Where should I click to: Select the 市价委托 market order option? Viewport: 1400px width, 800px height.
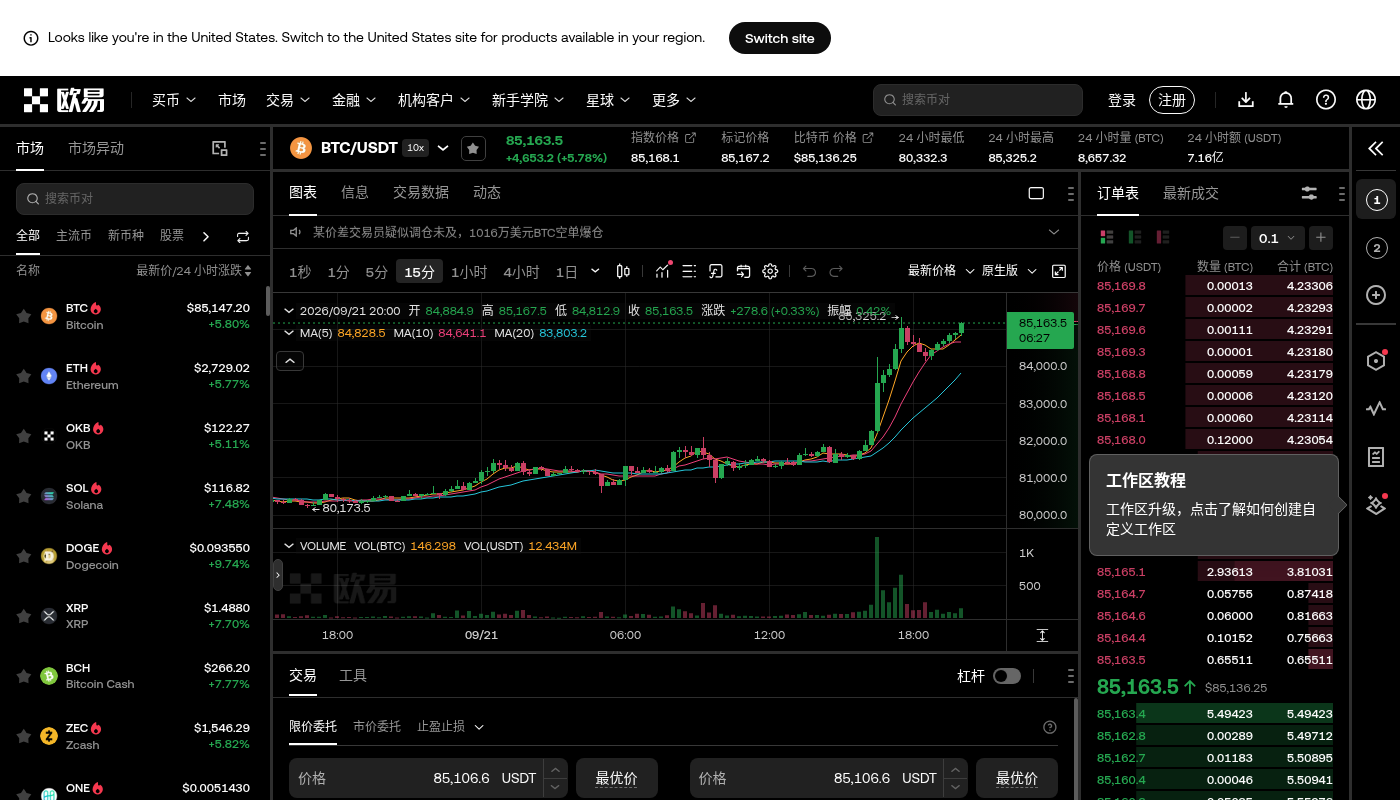point(377,726)
